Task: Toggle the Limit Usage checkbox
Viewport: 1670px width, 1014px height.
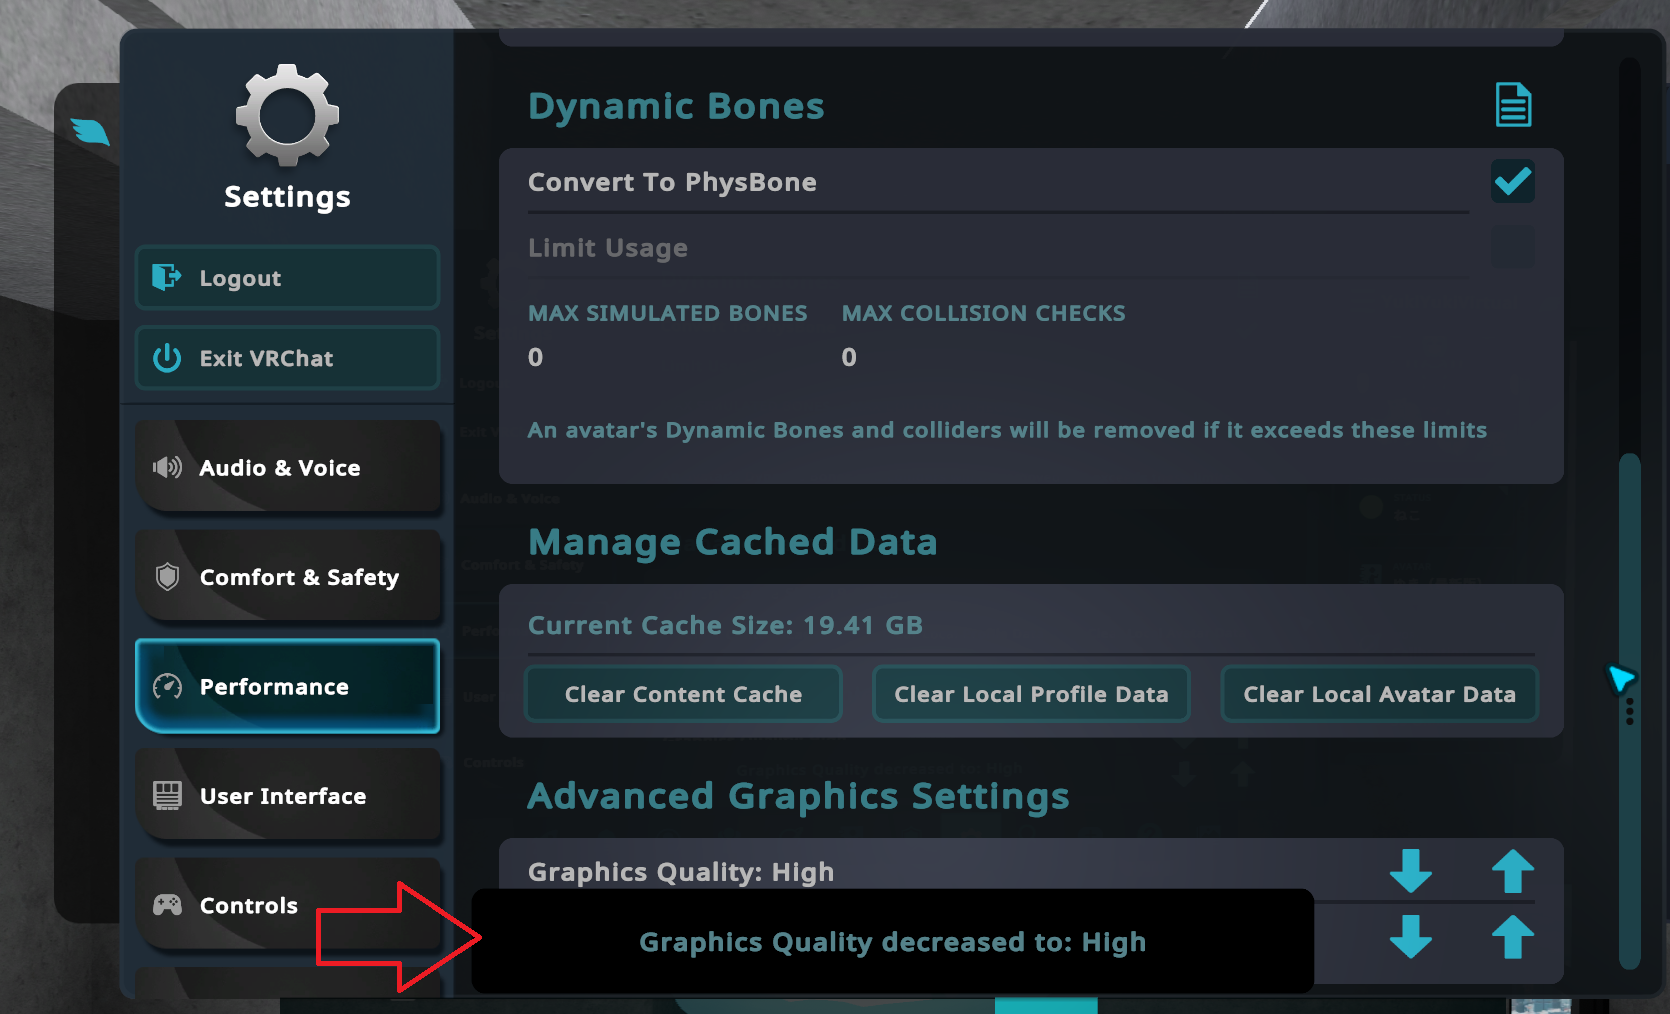Action: tap(1513, 246)
